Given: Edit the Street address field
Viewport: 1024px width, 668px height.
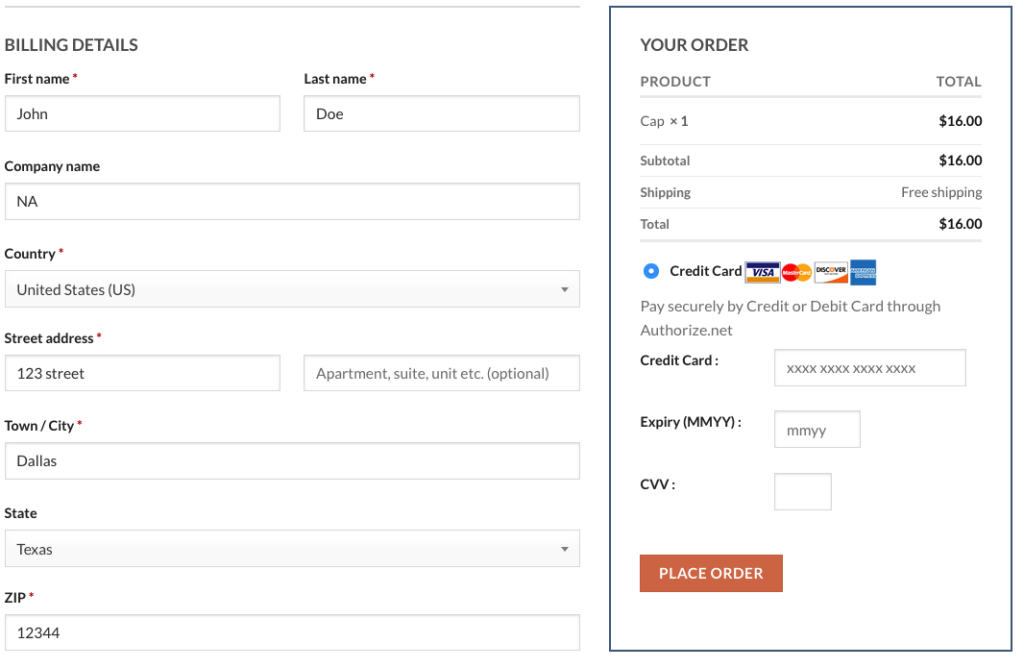Looking at the screenshot, I should pos(142,373).
